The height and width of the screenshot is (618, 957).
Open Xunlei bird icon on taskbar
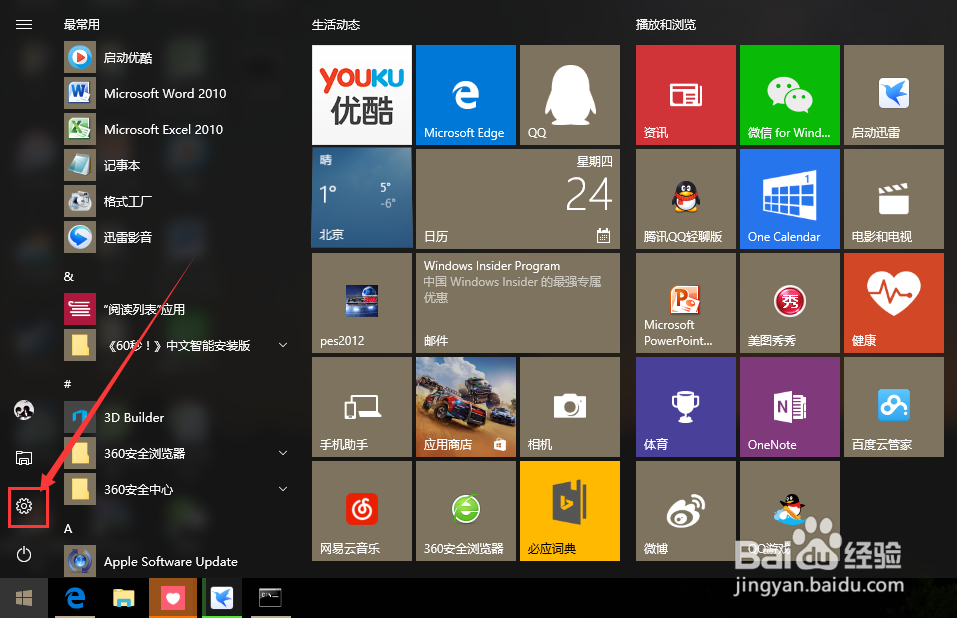pyautogui.click(x=222, y=598)
